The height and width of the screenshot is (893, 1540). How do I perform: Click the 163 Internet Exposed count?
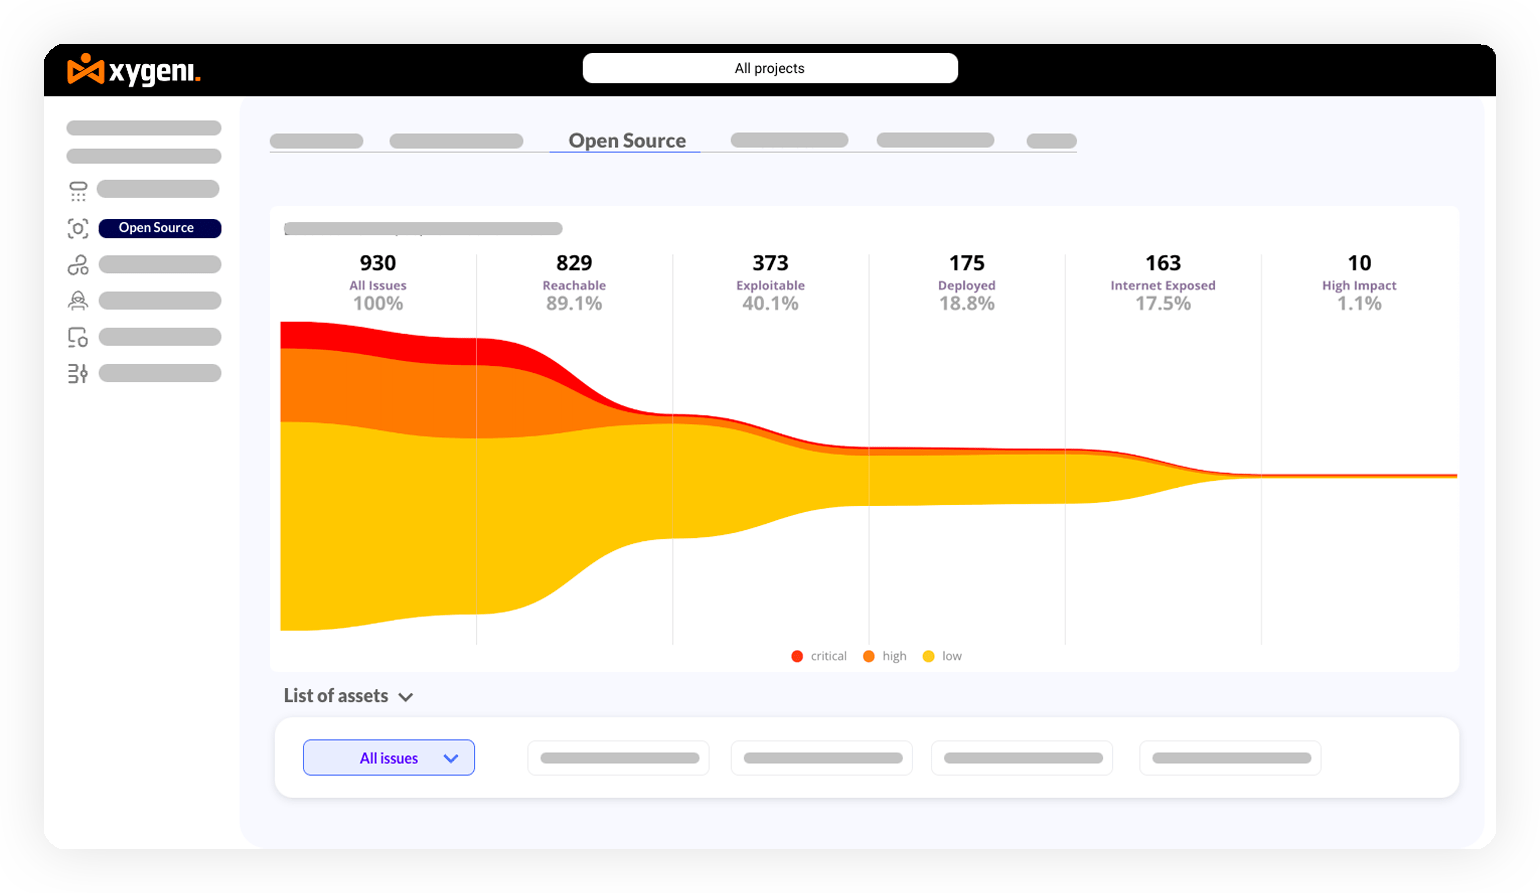tap(1163, 263)
